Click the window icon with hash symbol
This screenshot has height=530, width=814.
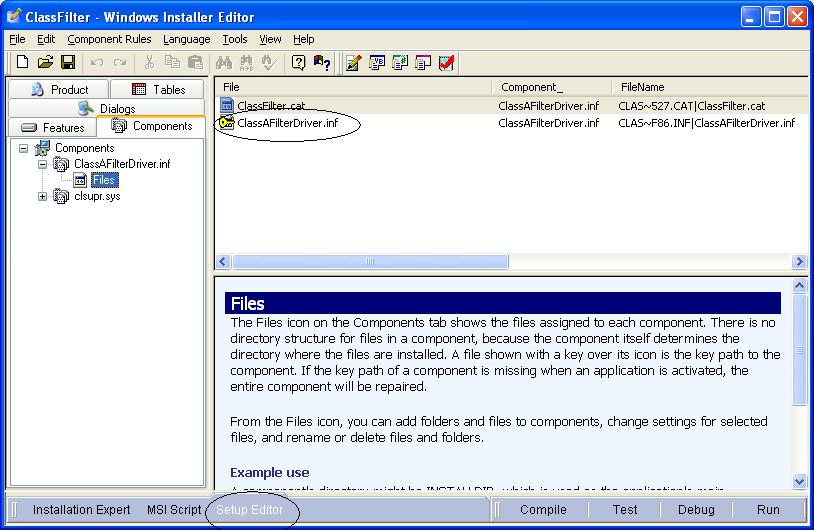[400, 63]
